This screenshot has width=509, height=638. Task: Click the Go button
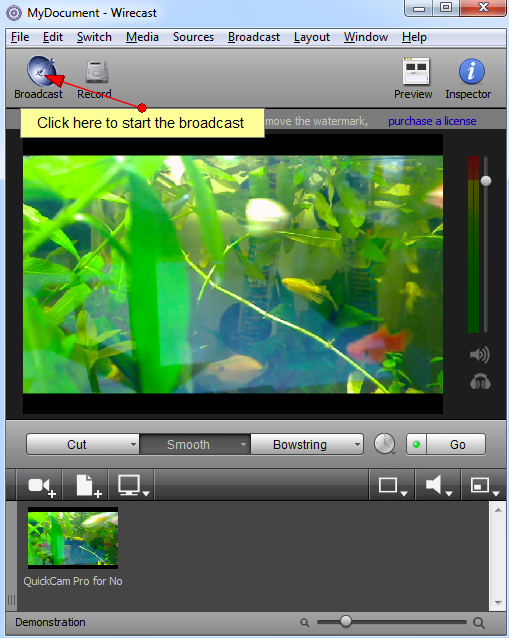(457, 444)
